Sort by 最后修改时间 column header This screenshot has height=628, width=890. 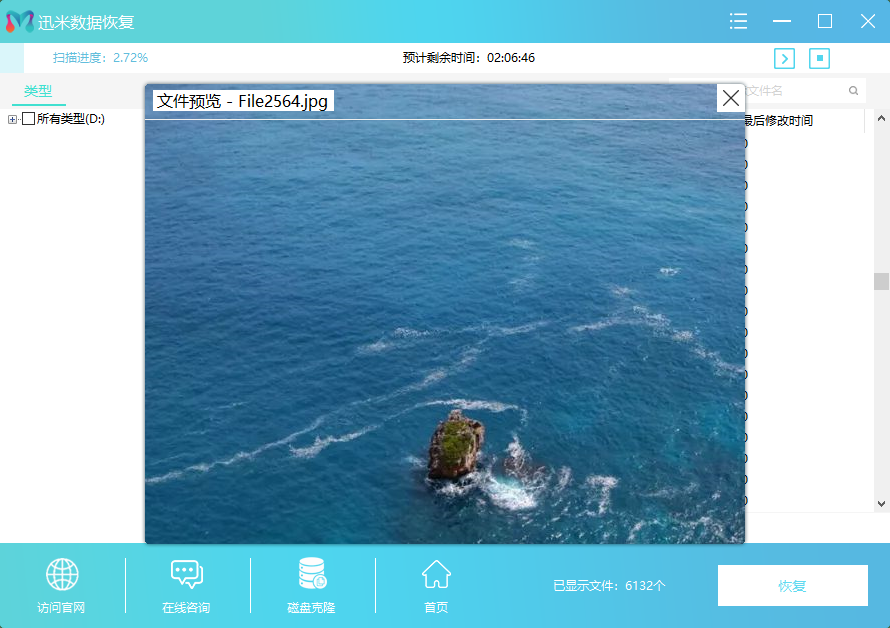click(x=778, y=121)
